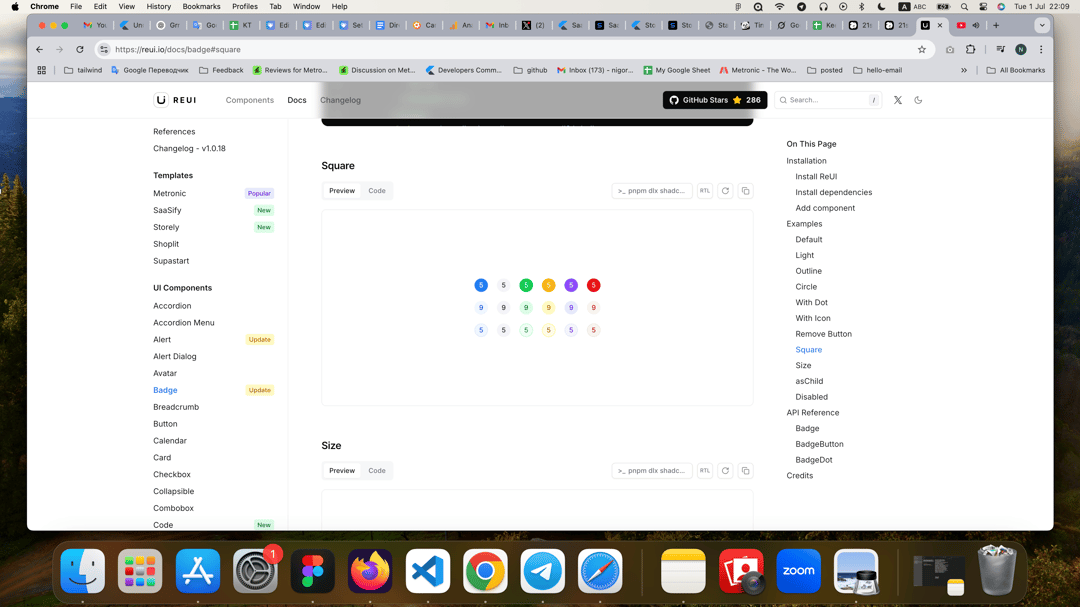Reload the Square section preview
The width and height of the screenshot is (1080, 607).
pos(725,191)
